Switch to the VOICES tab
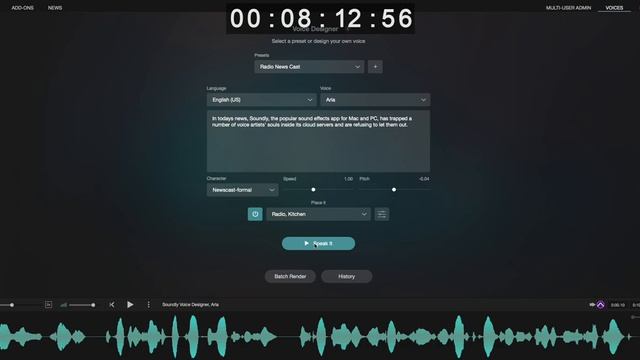640x360 pixels. click(614, 8)
